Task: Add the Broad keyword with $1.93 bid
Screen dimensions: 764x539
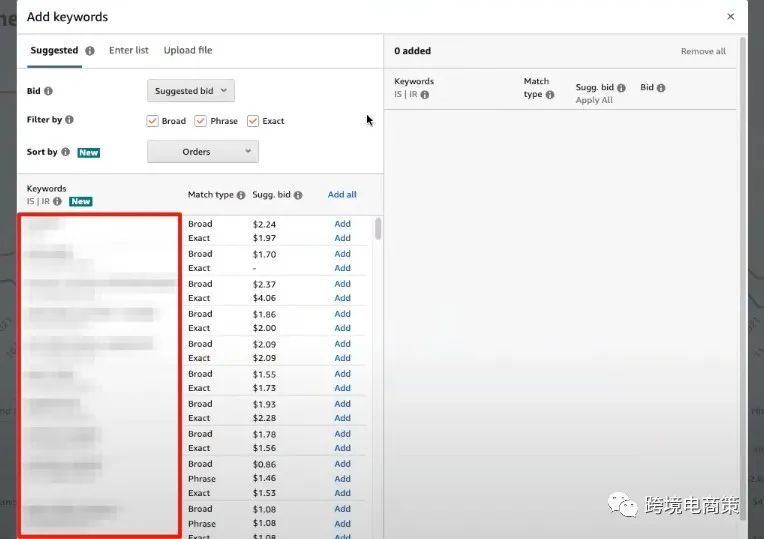Action: click(343, 404)
